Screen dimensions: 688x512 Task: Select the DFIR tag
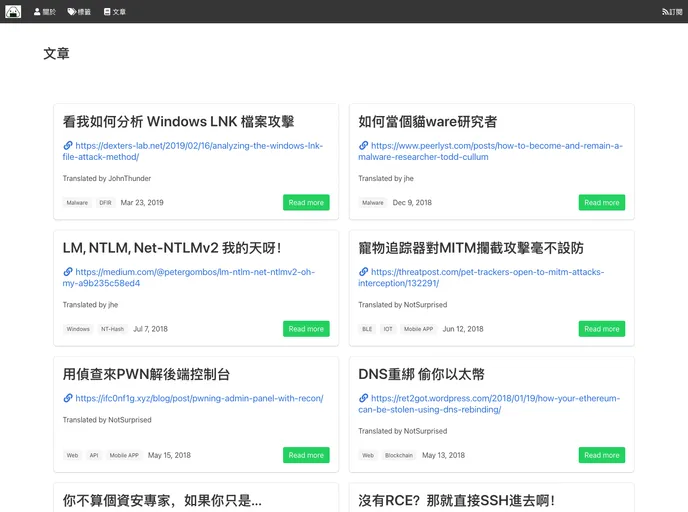(x=105, y=203)
